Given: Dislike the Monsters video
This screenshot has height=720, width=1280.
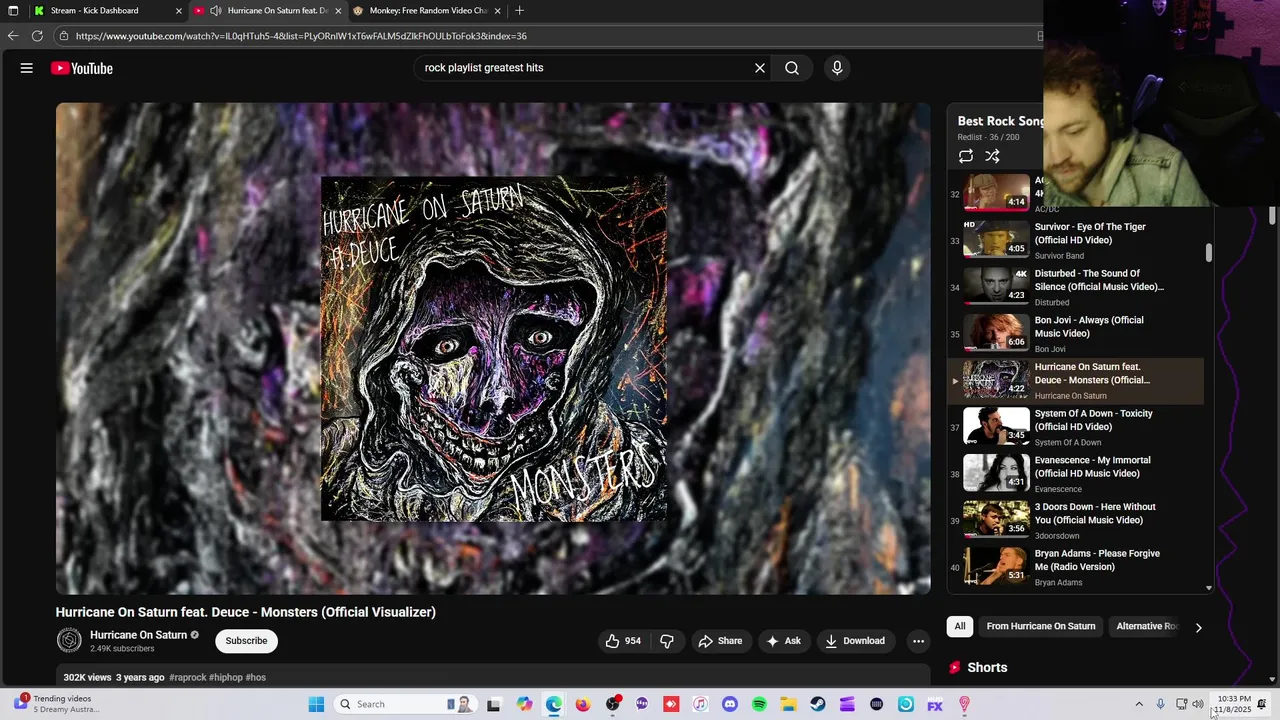Looking at the screenshot, I should (x=667, y=641).
